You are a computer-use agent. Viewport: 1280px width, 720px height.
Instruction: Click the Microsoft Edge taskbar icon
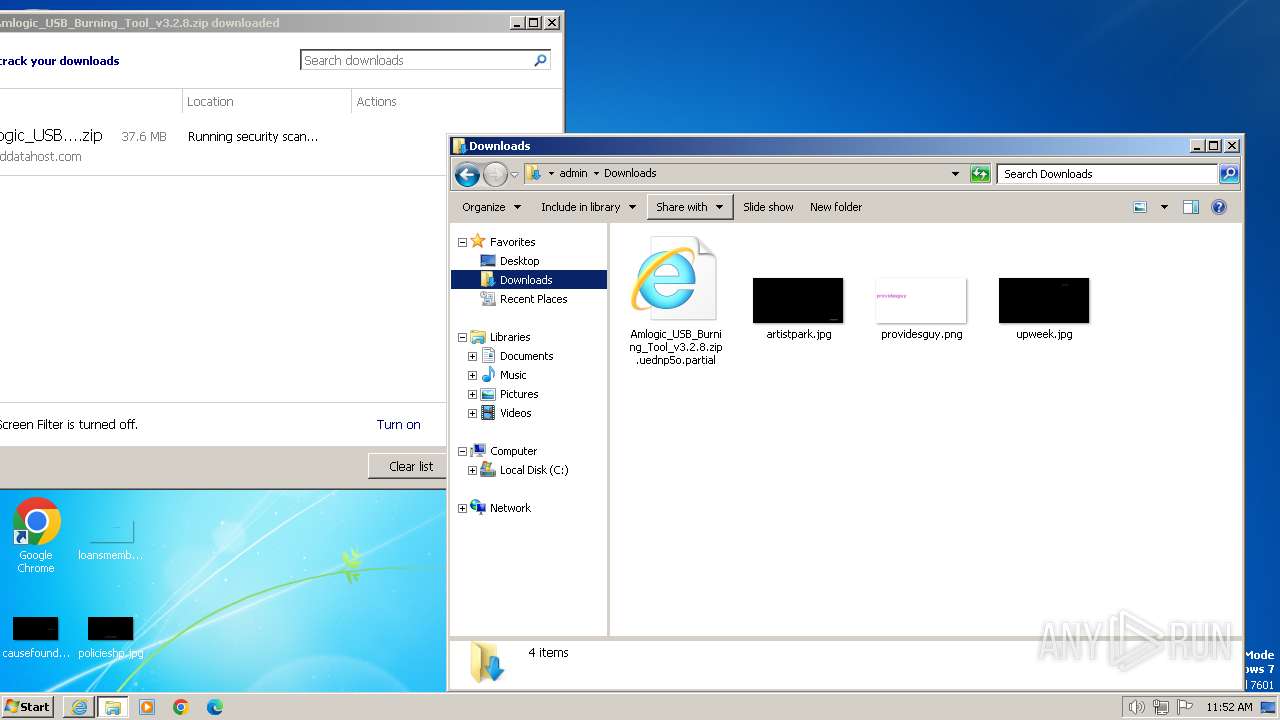[215, 707]
